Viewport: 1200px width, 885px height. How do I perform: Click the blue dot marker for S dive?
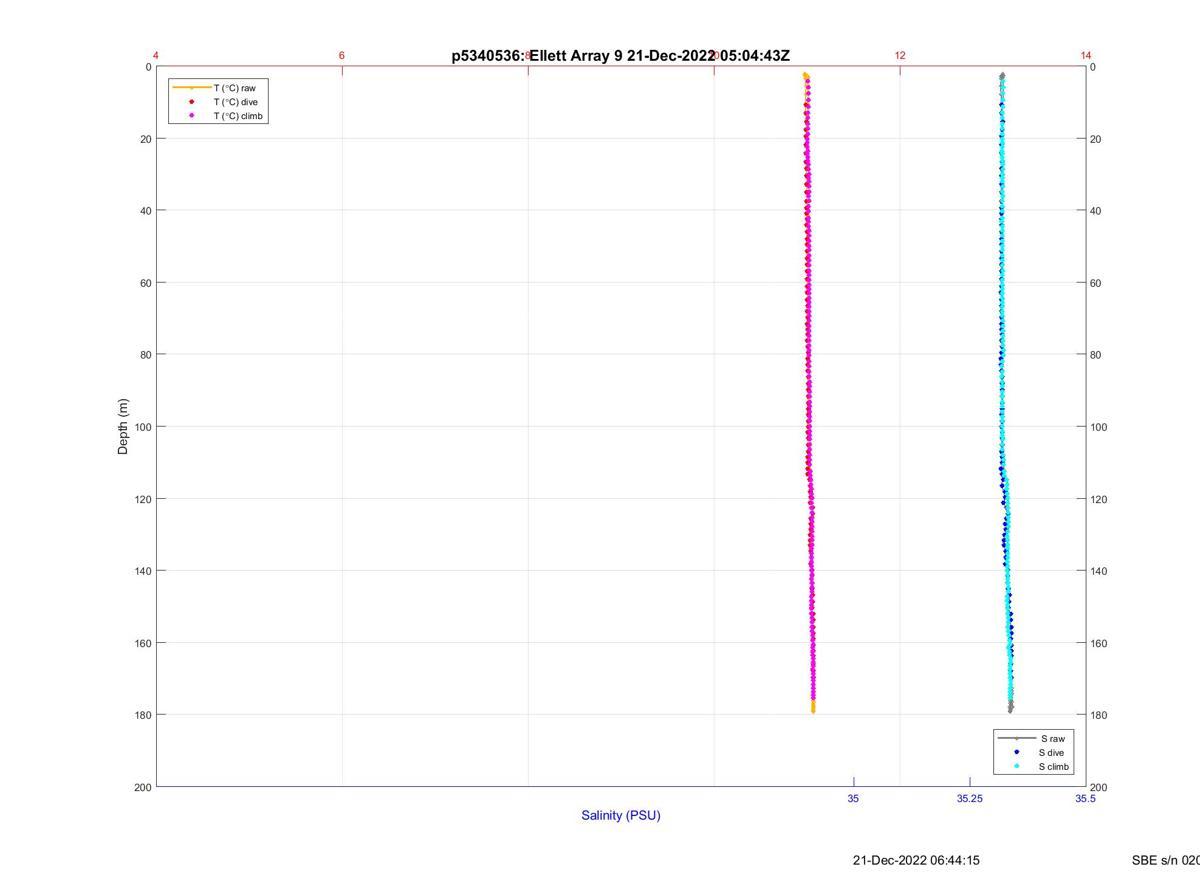1016,753
